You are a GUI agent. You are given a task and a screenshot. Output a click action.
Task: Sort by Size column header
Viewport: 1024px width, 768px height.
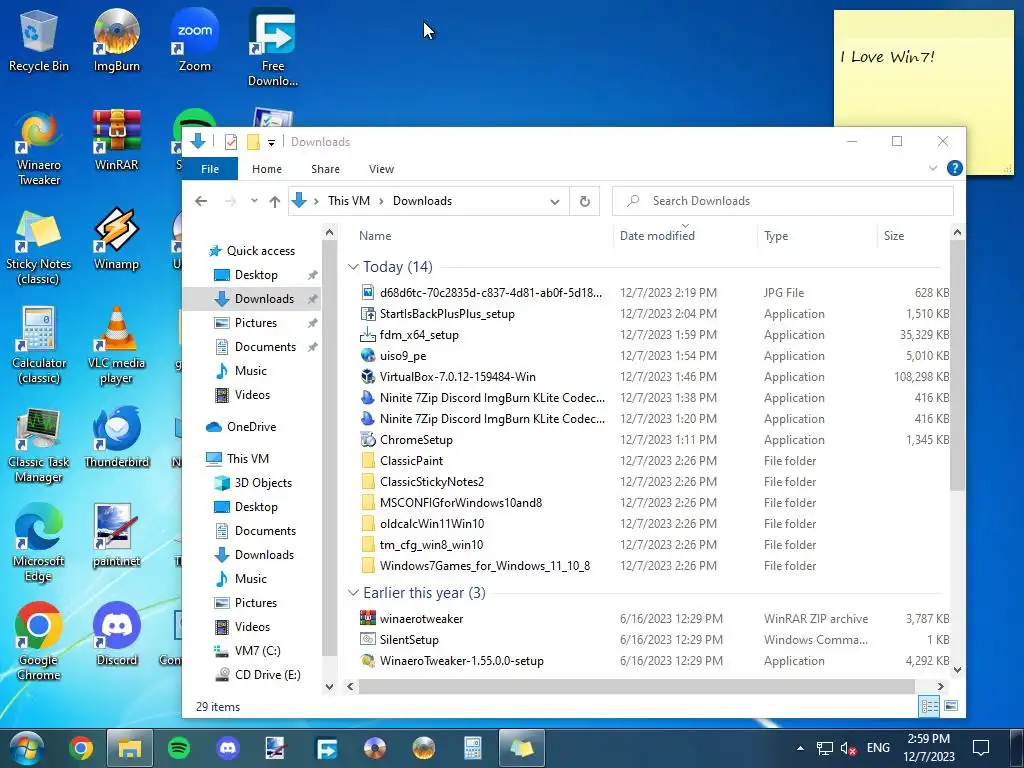(x=913, y=236)
